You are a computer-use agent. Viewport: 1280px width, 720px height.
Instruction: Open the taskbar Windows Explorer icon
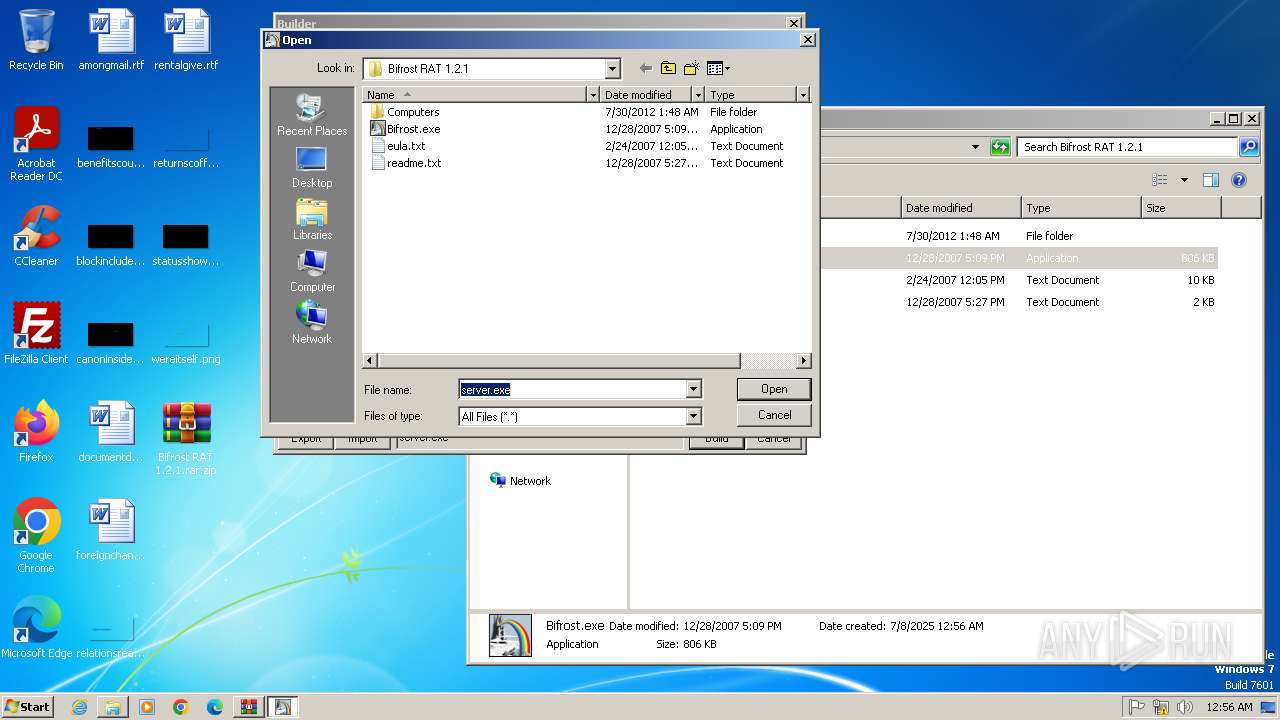(x=113, y=707)
